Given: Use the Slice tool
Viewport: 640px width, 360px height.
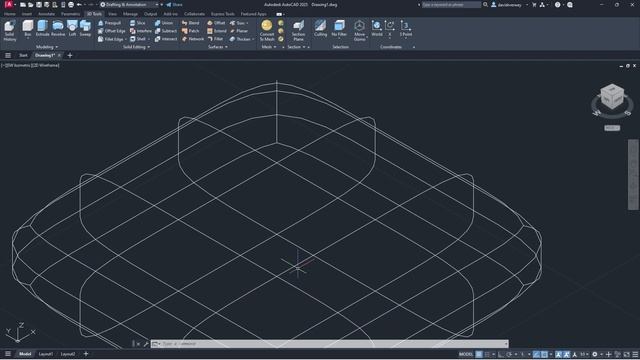Looking at the screenshot, I should [x=138, y=23].
